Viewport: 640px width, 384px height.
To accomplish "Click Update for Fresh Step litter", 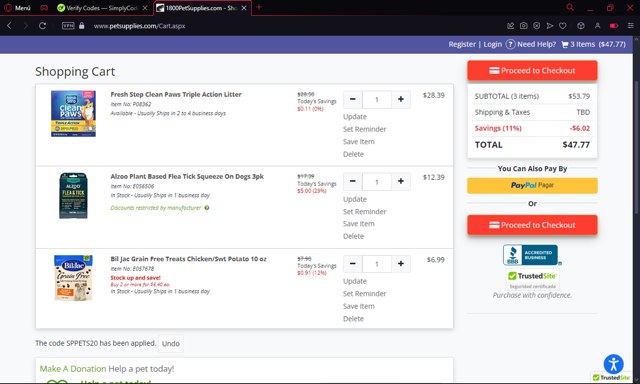I will click(x=355, y=117).
